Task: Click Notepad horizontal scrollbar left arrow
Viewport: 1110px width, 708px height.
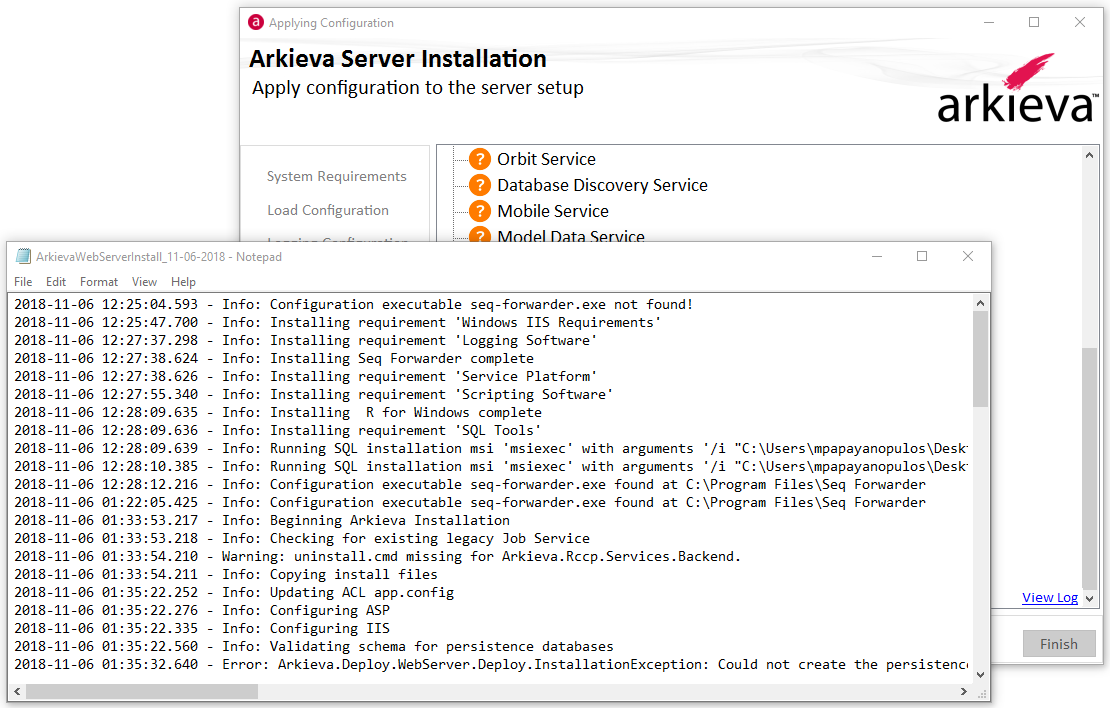Action: click(x=17, y=691)
